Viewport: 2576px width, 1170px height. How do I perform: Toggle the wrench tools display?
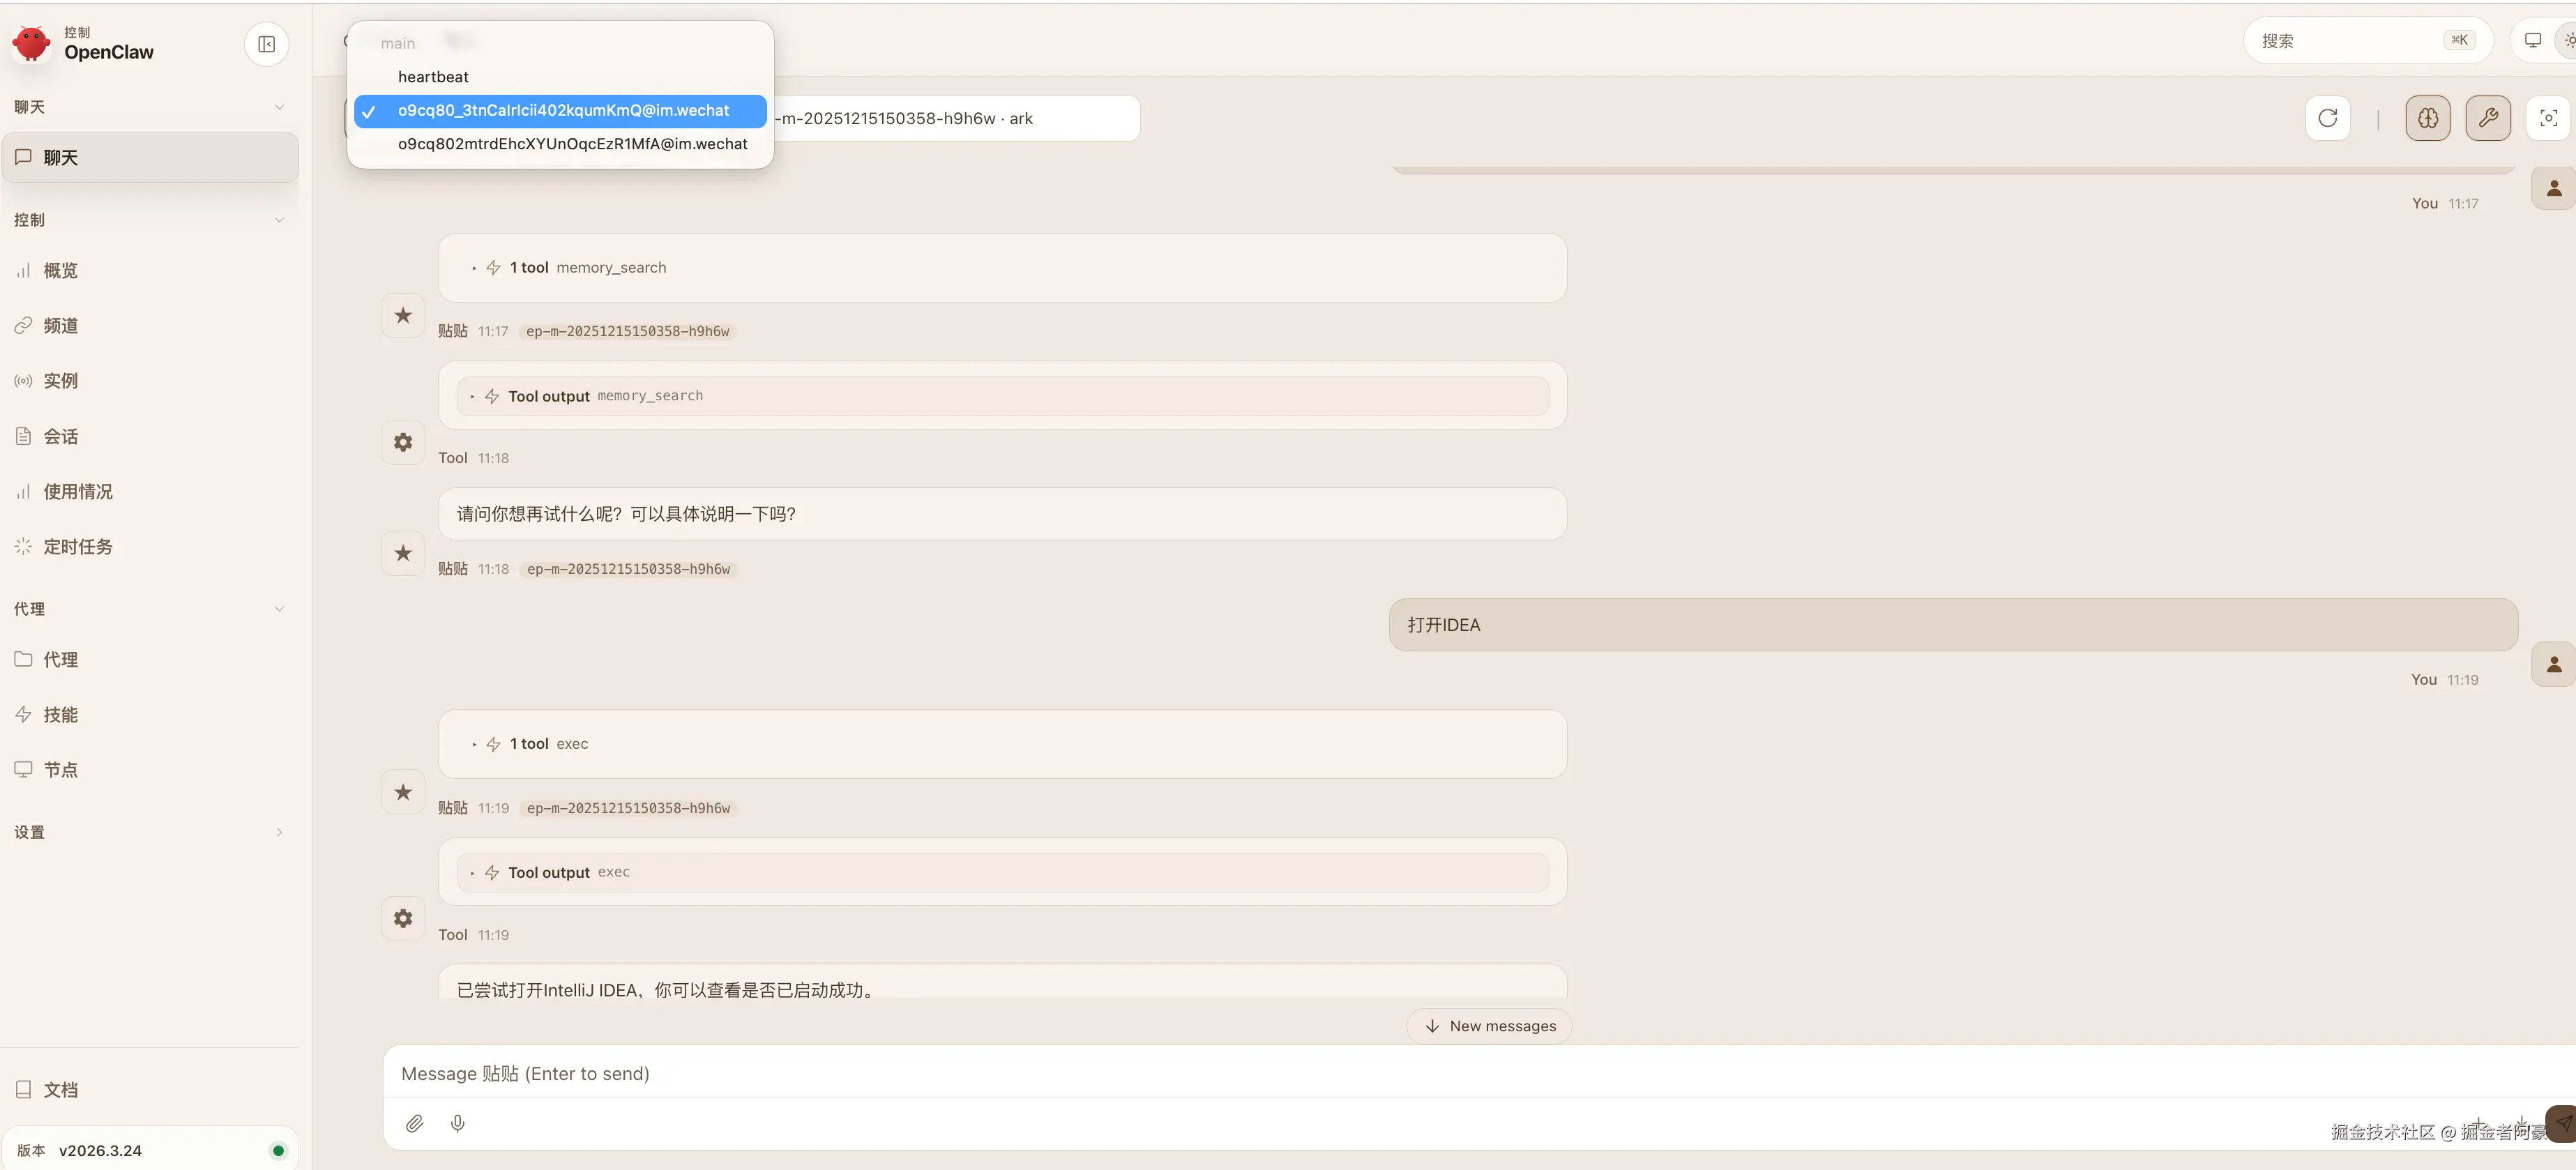click(x=2487, y=118)
